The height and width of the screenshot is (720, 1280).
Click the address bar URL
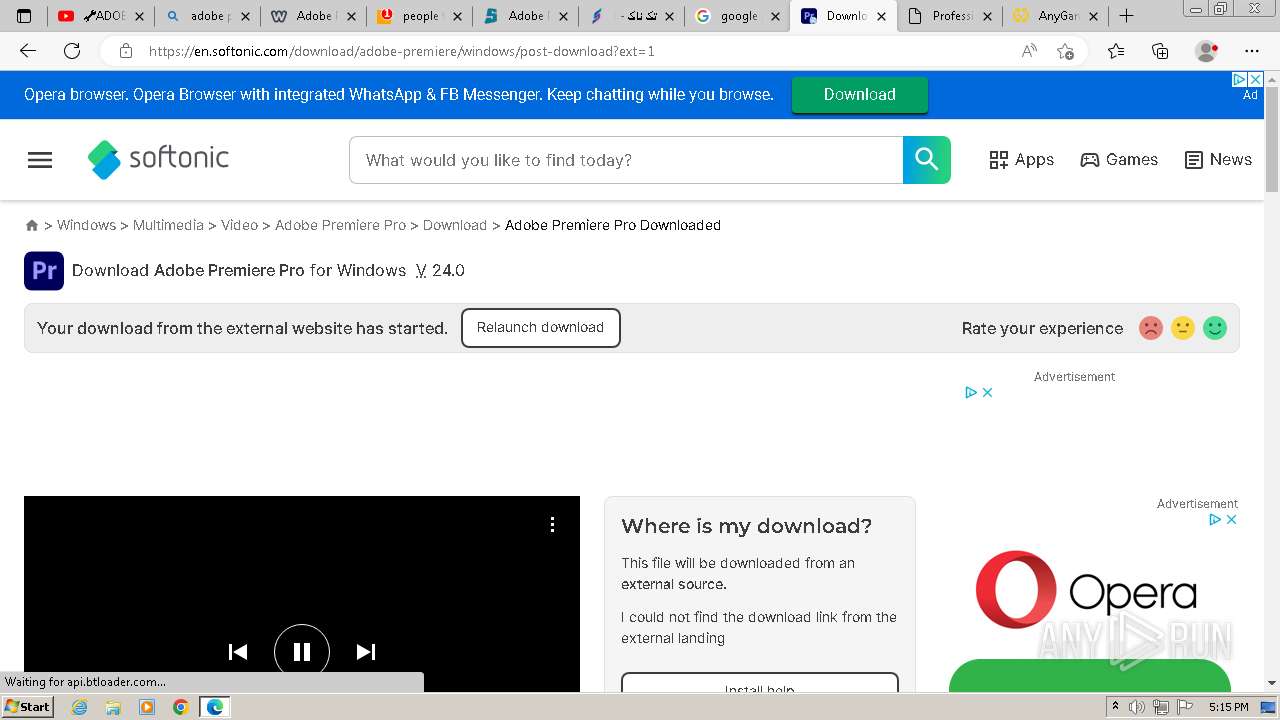(x=401, y=51)
